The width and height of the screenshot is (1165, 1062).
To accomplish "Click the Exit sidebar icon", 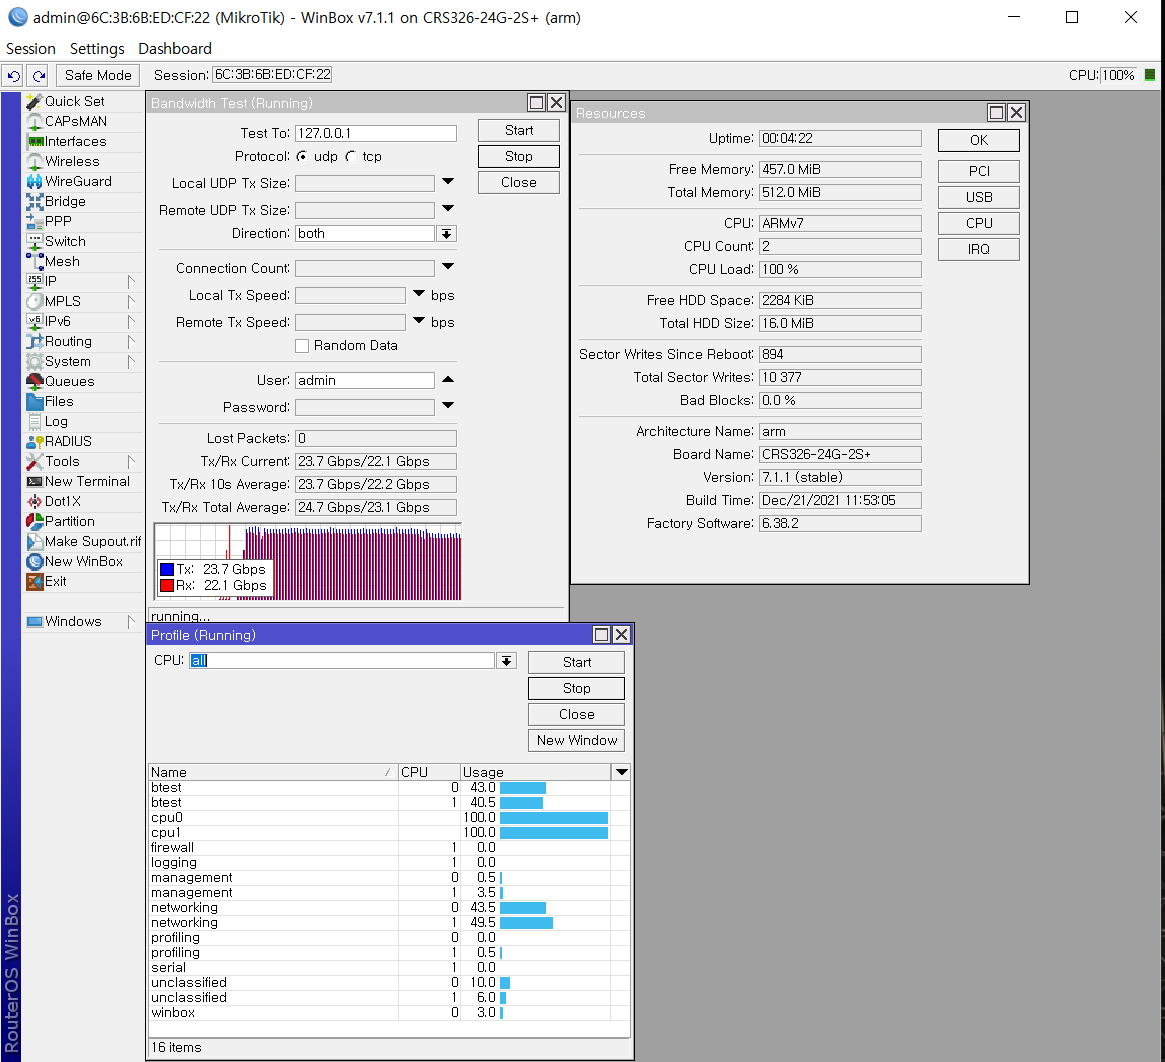I will click(x=34, y=582).
